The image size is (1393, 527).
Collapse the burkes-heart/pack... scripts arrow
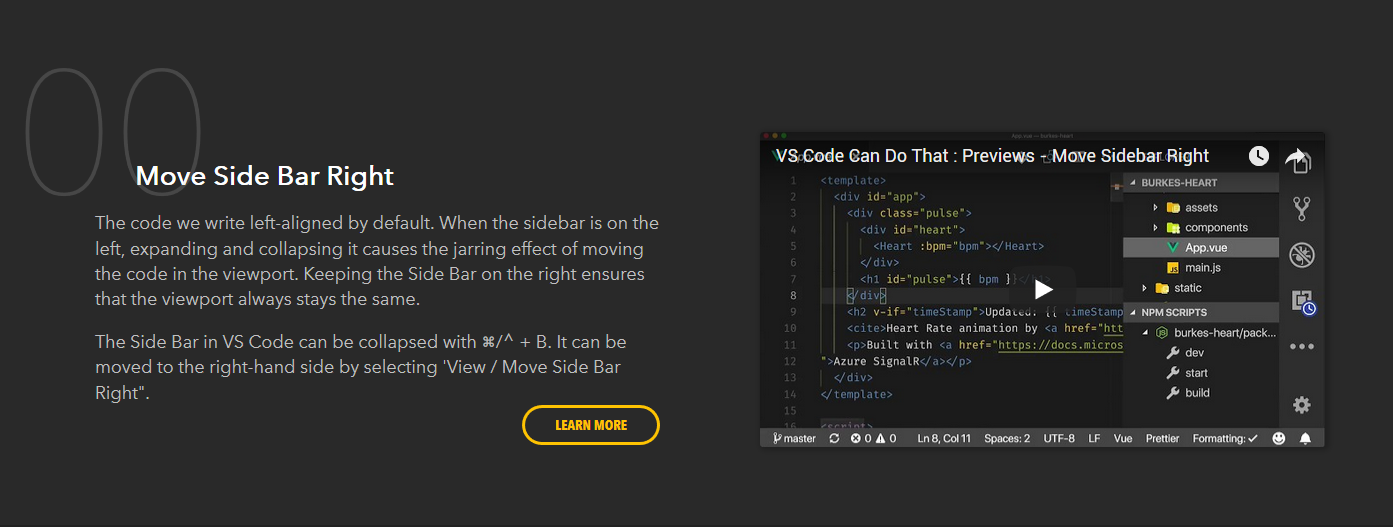click(x=1144, y=332)
